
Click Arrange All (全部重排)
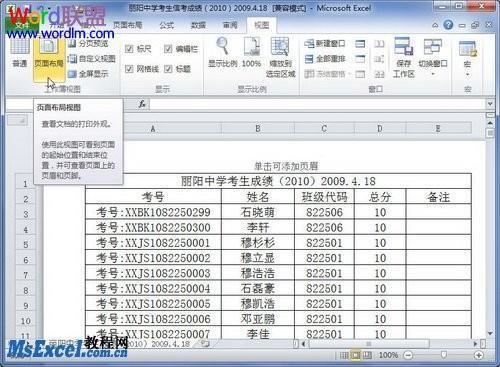[x=325, y=59]
